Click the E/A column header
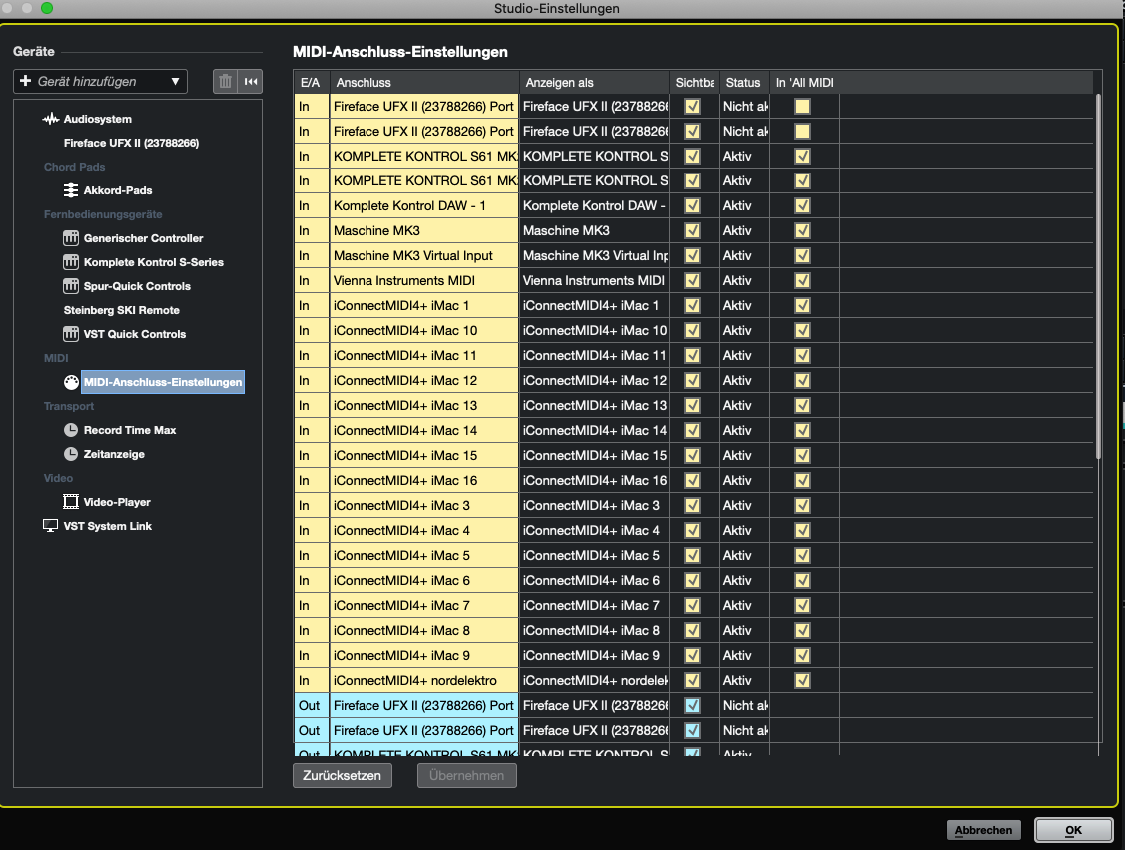This screenshot has height=850, width=1125. tap(311, 82)
